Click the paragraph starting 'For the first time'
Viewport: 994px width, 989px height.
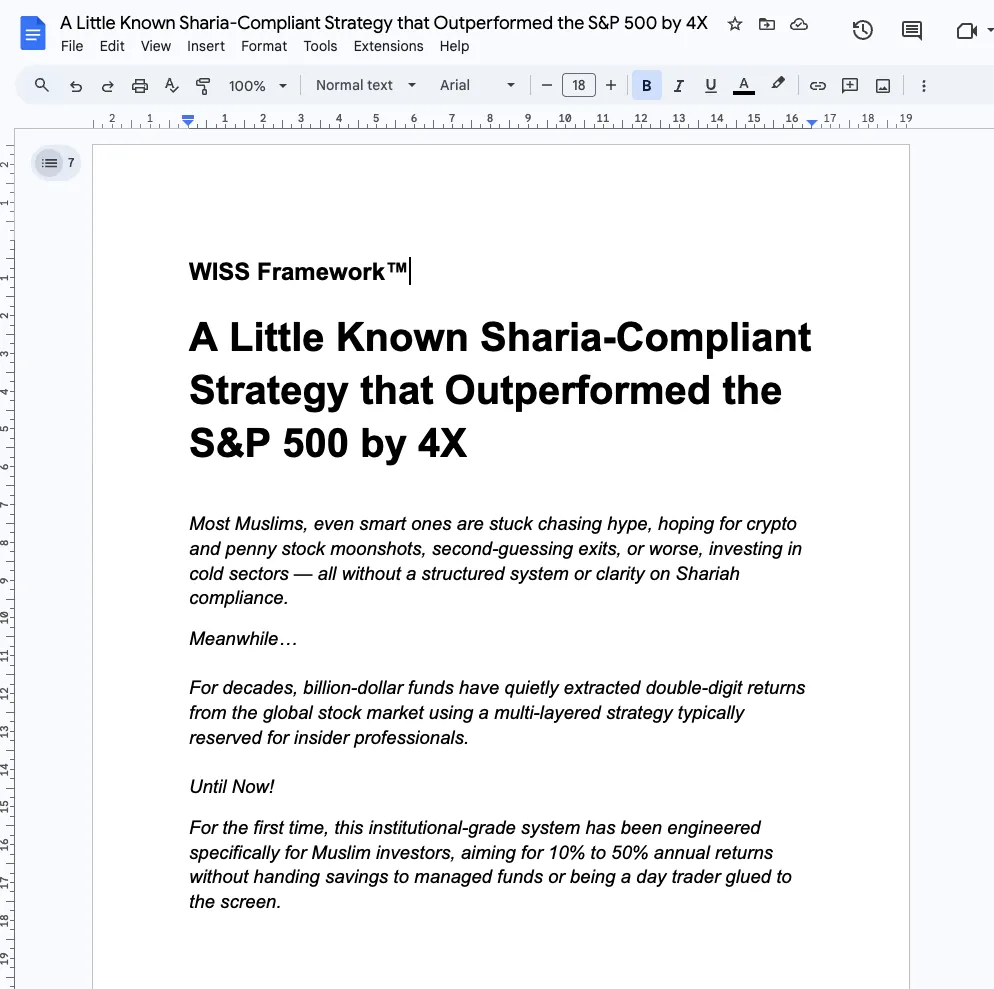(490, 864)
